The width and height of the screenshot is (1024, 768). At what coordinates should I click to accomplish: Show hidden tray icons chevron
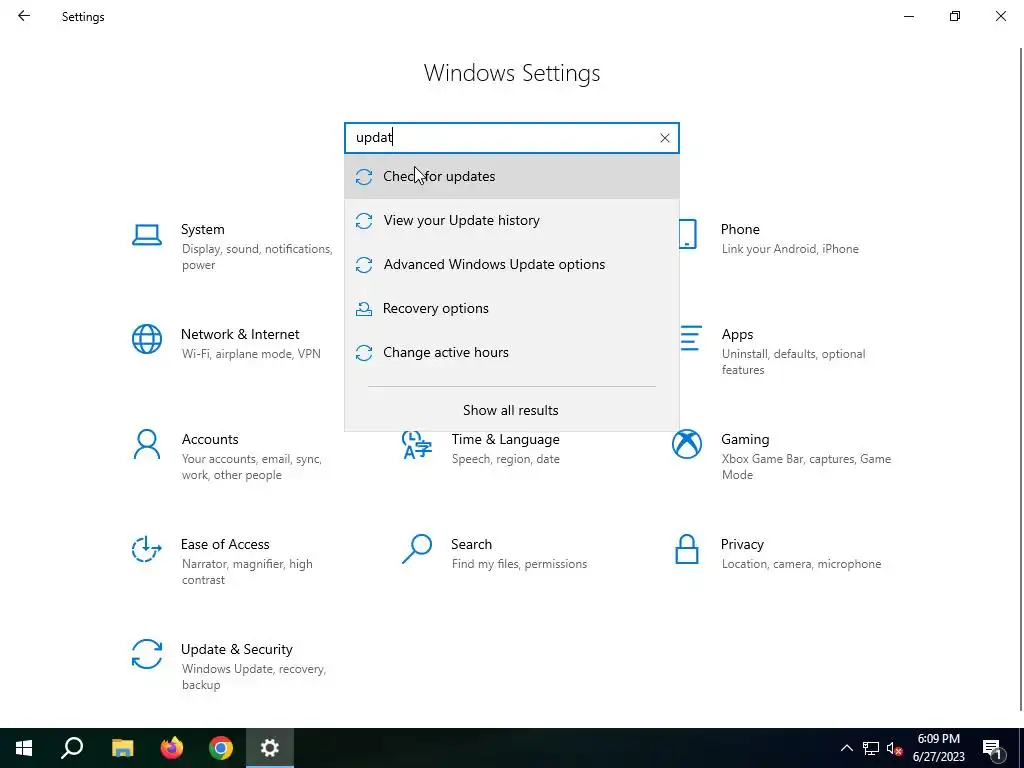coord(846,748)
